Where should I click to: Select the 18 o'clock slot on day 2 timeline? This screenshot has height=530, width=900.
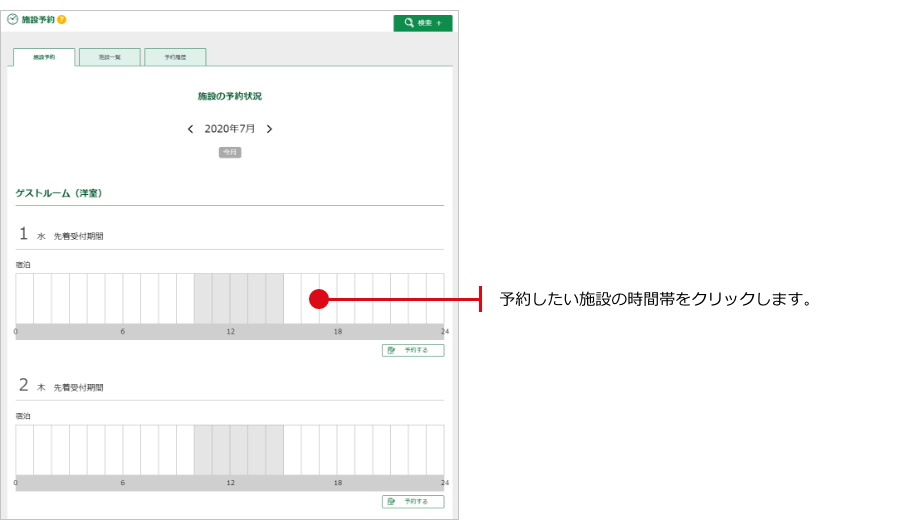(346, 450)
